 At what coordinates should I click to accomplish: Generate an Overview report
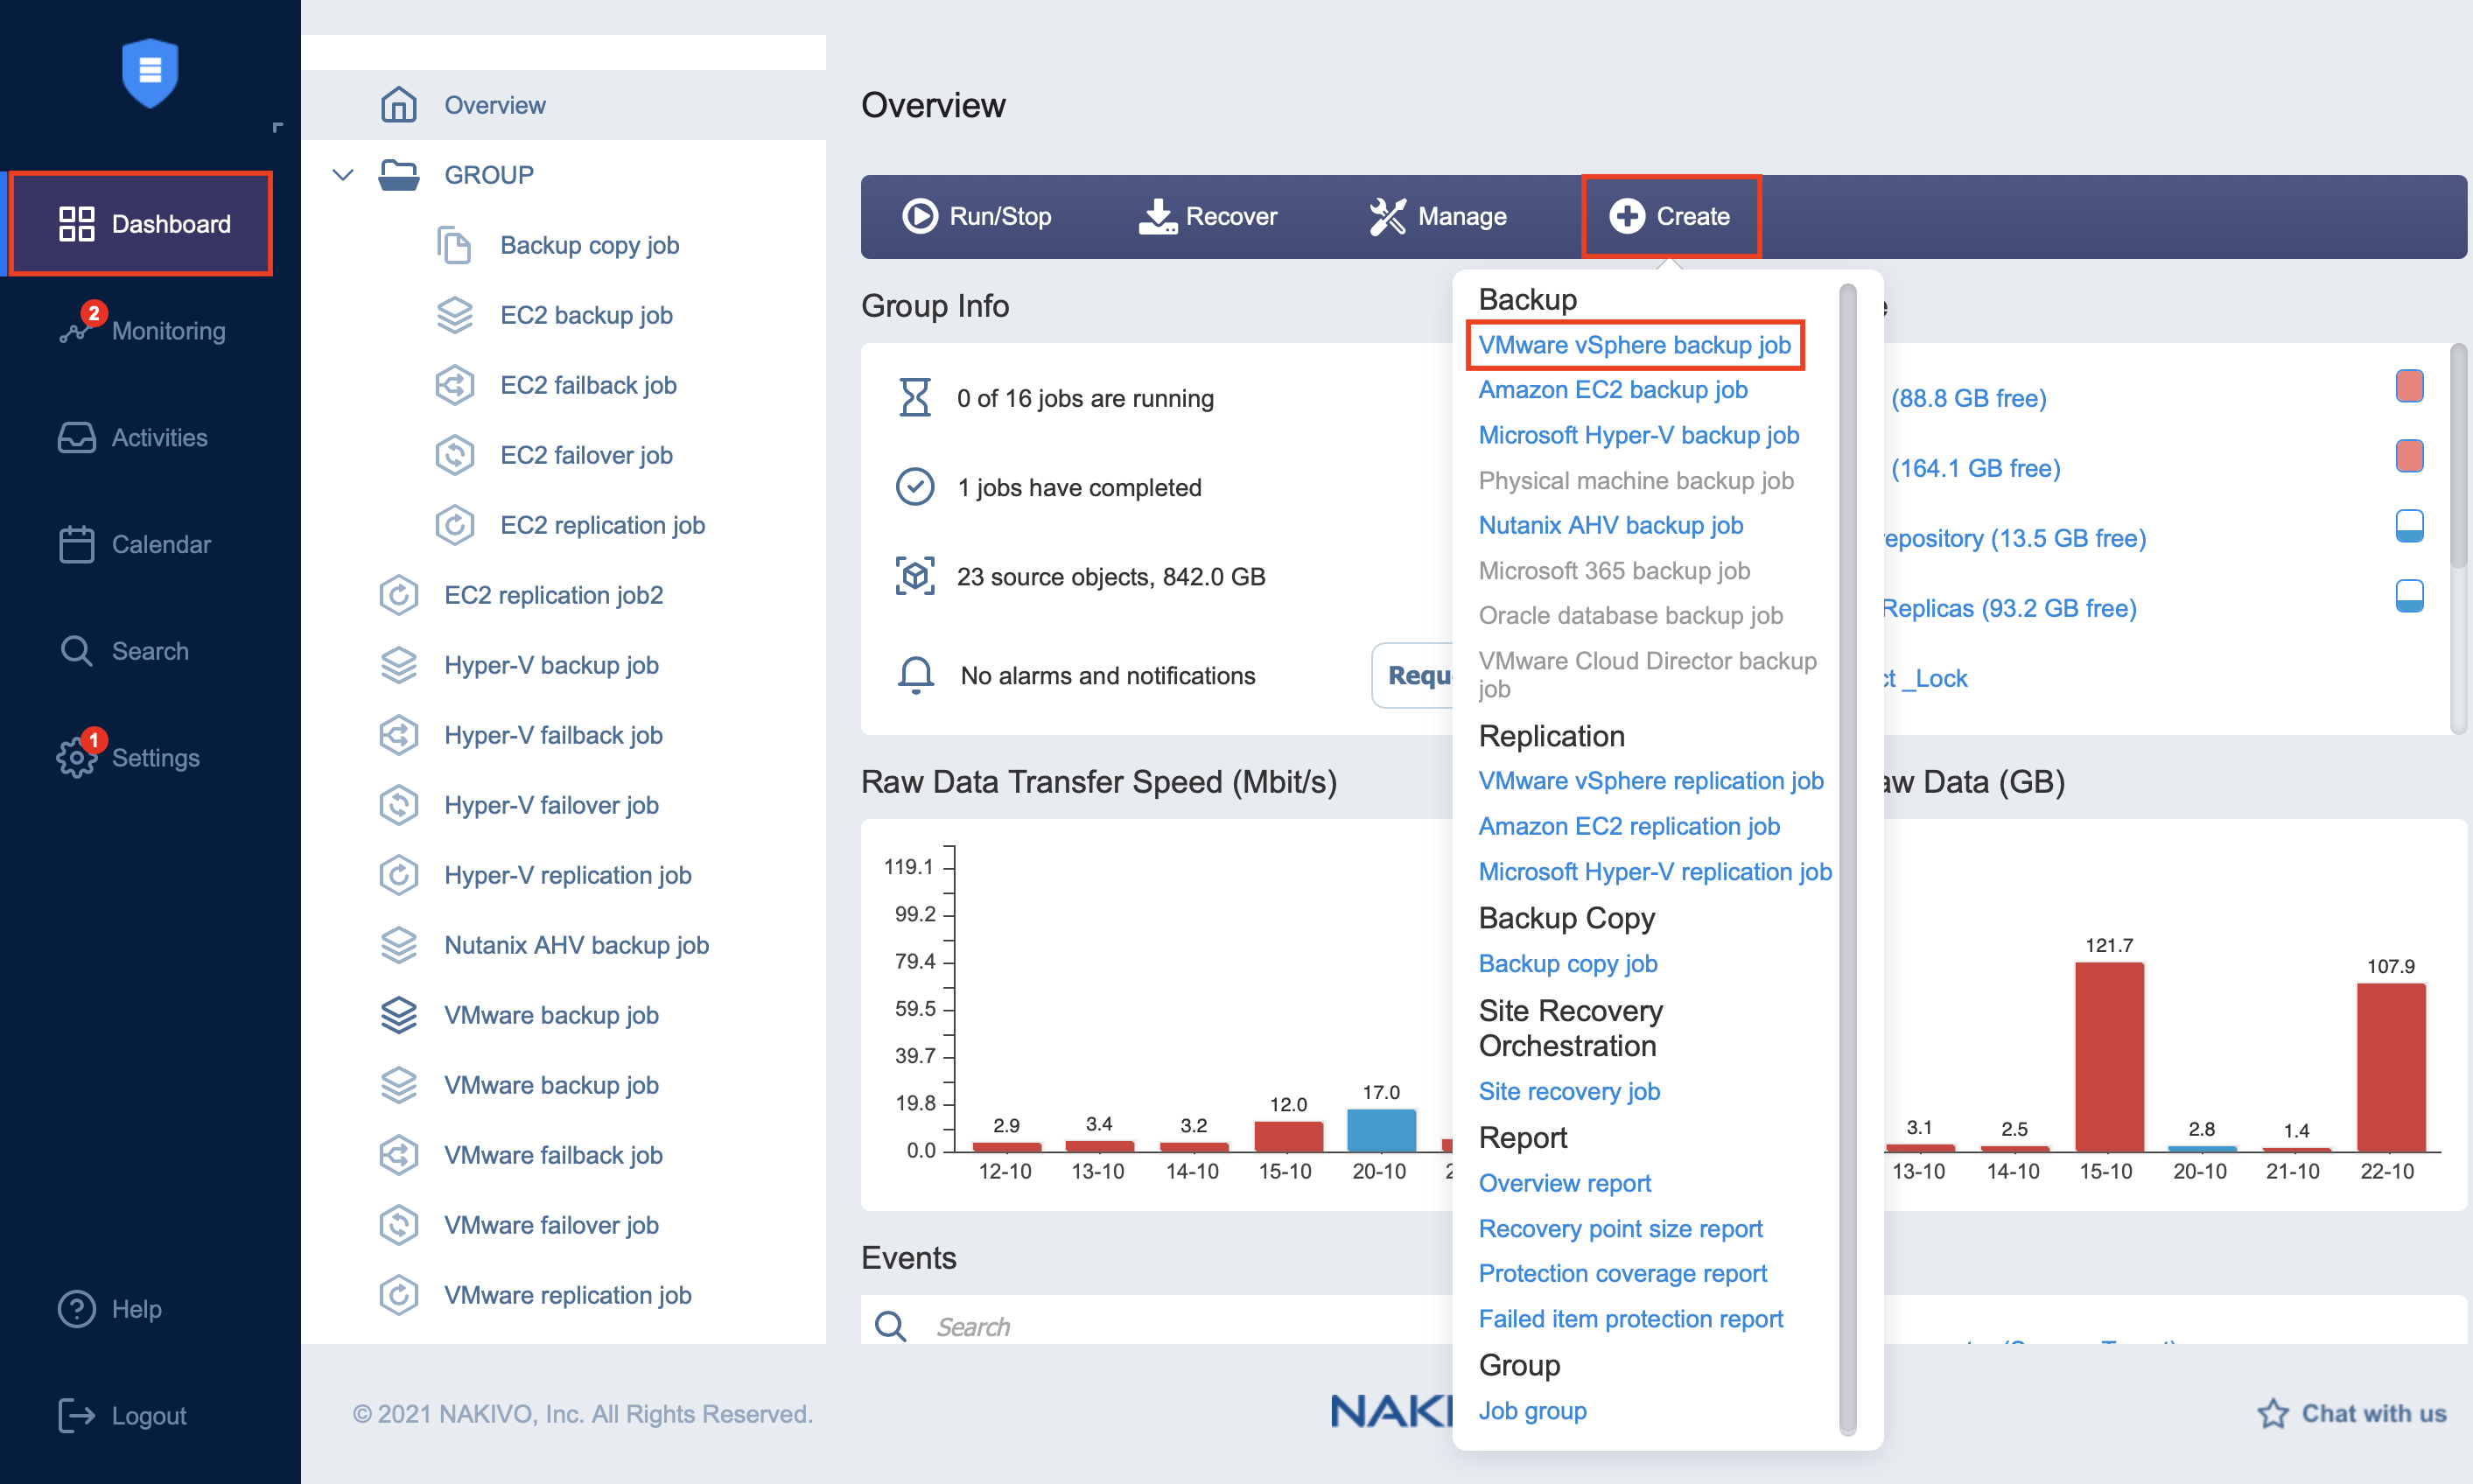click(x=1564, y=1183)
